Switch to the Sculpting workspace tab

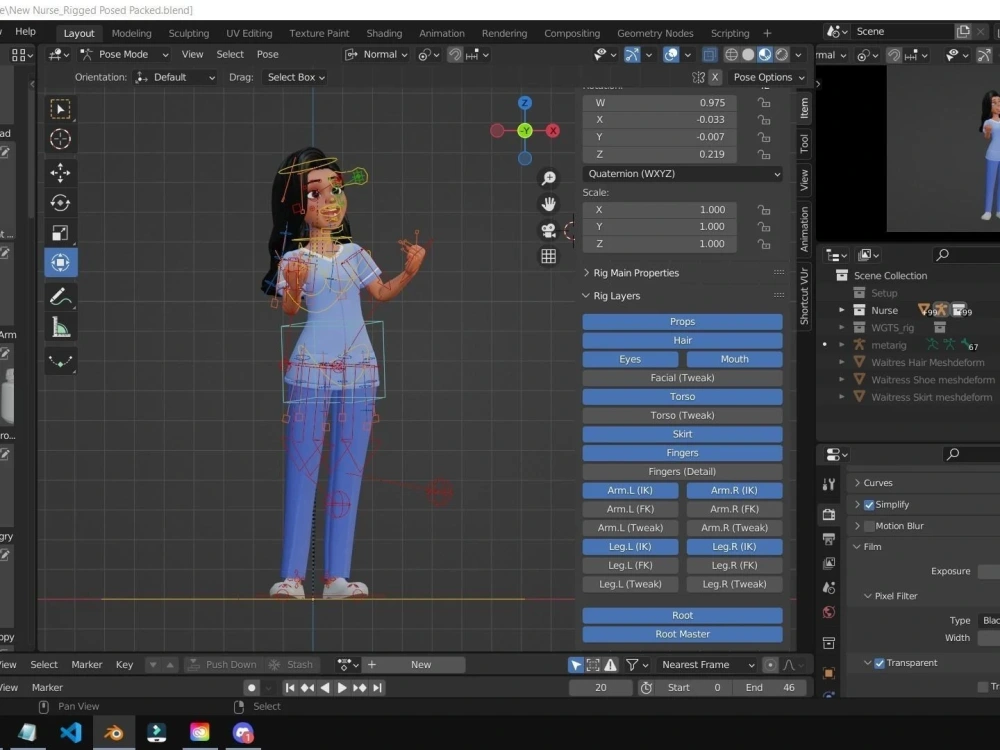click(x=189, y=34)
